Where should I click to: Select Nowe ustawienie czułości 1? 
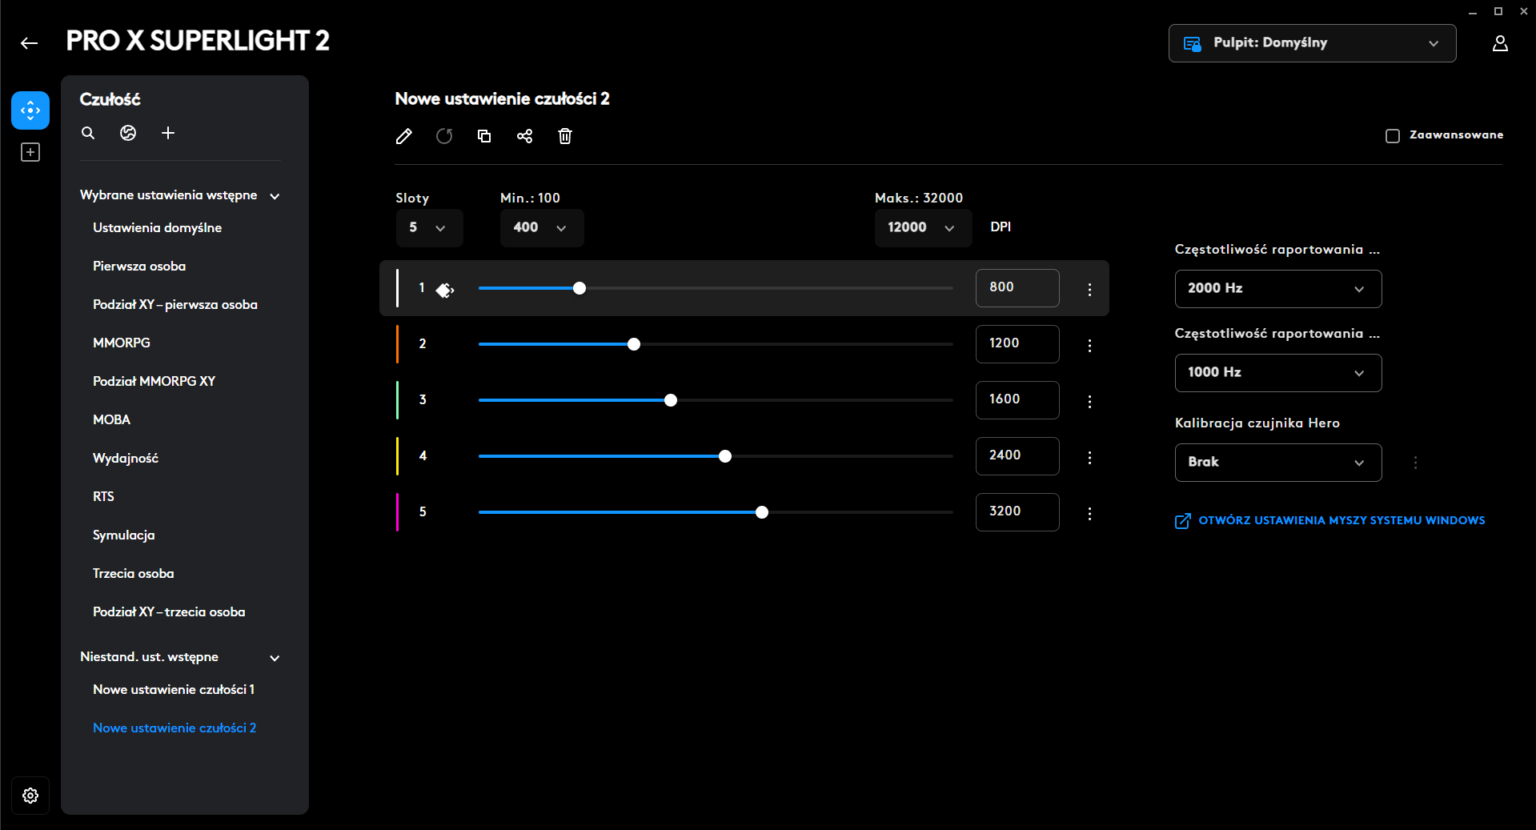[173, 690]
